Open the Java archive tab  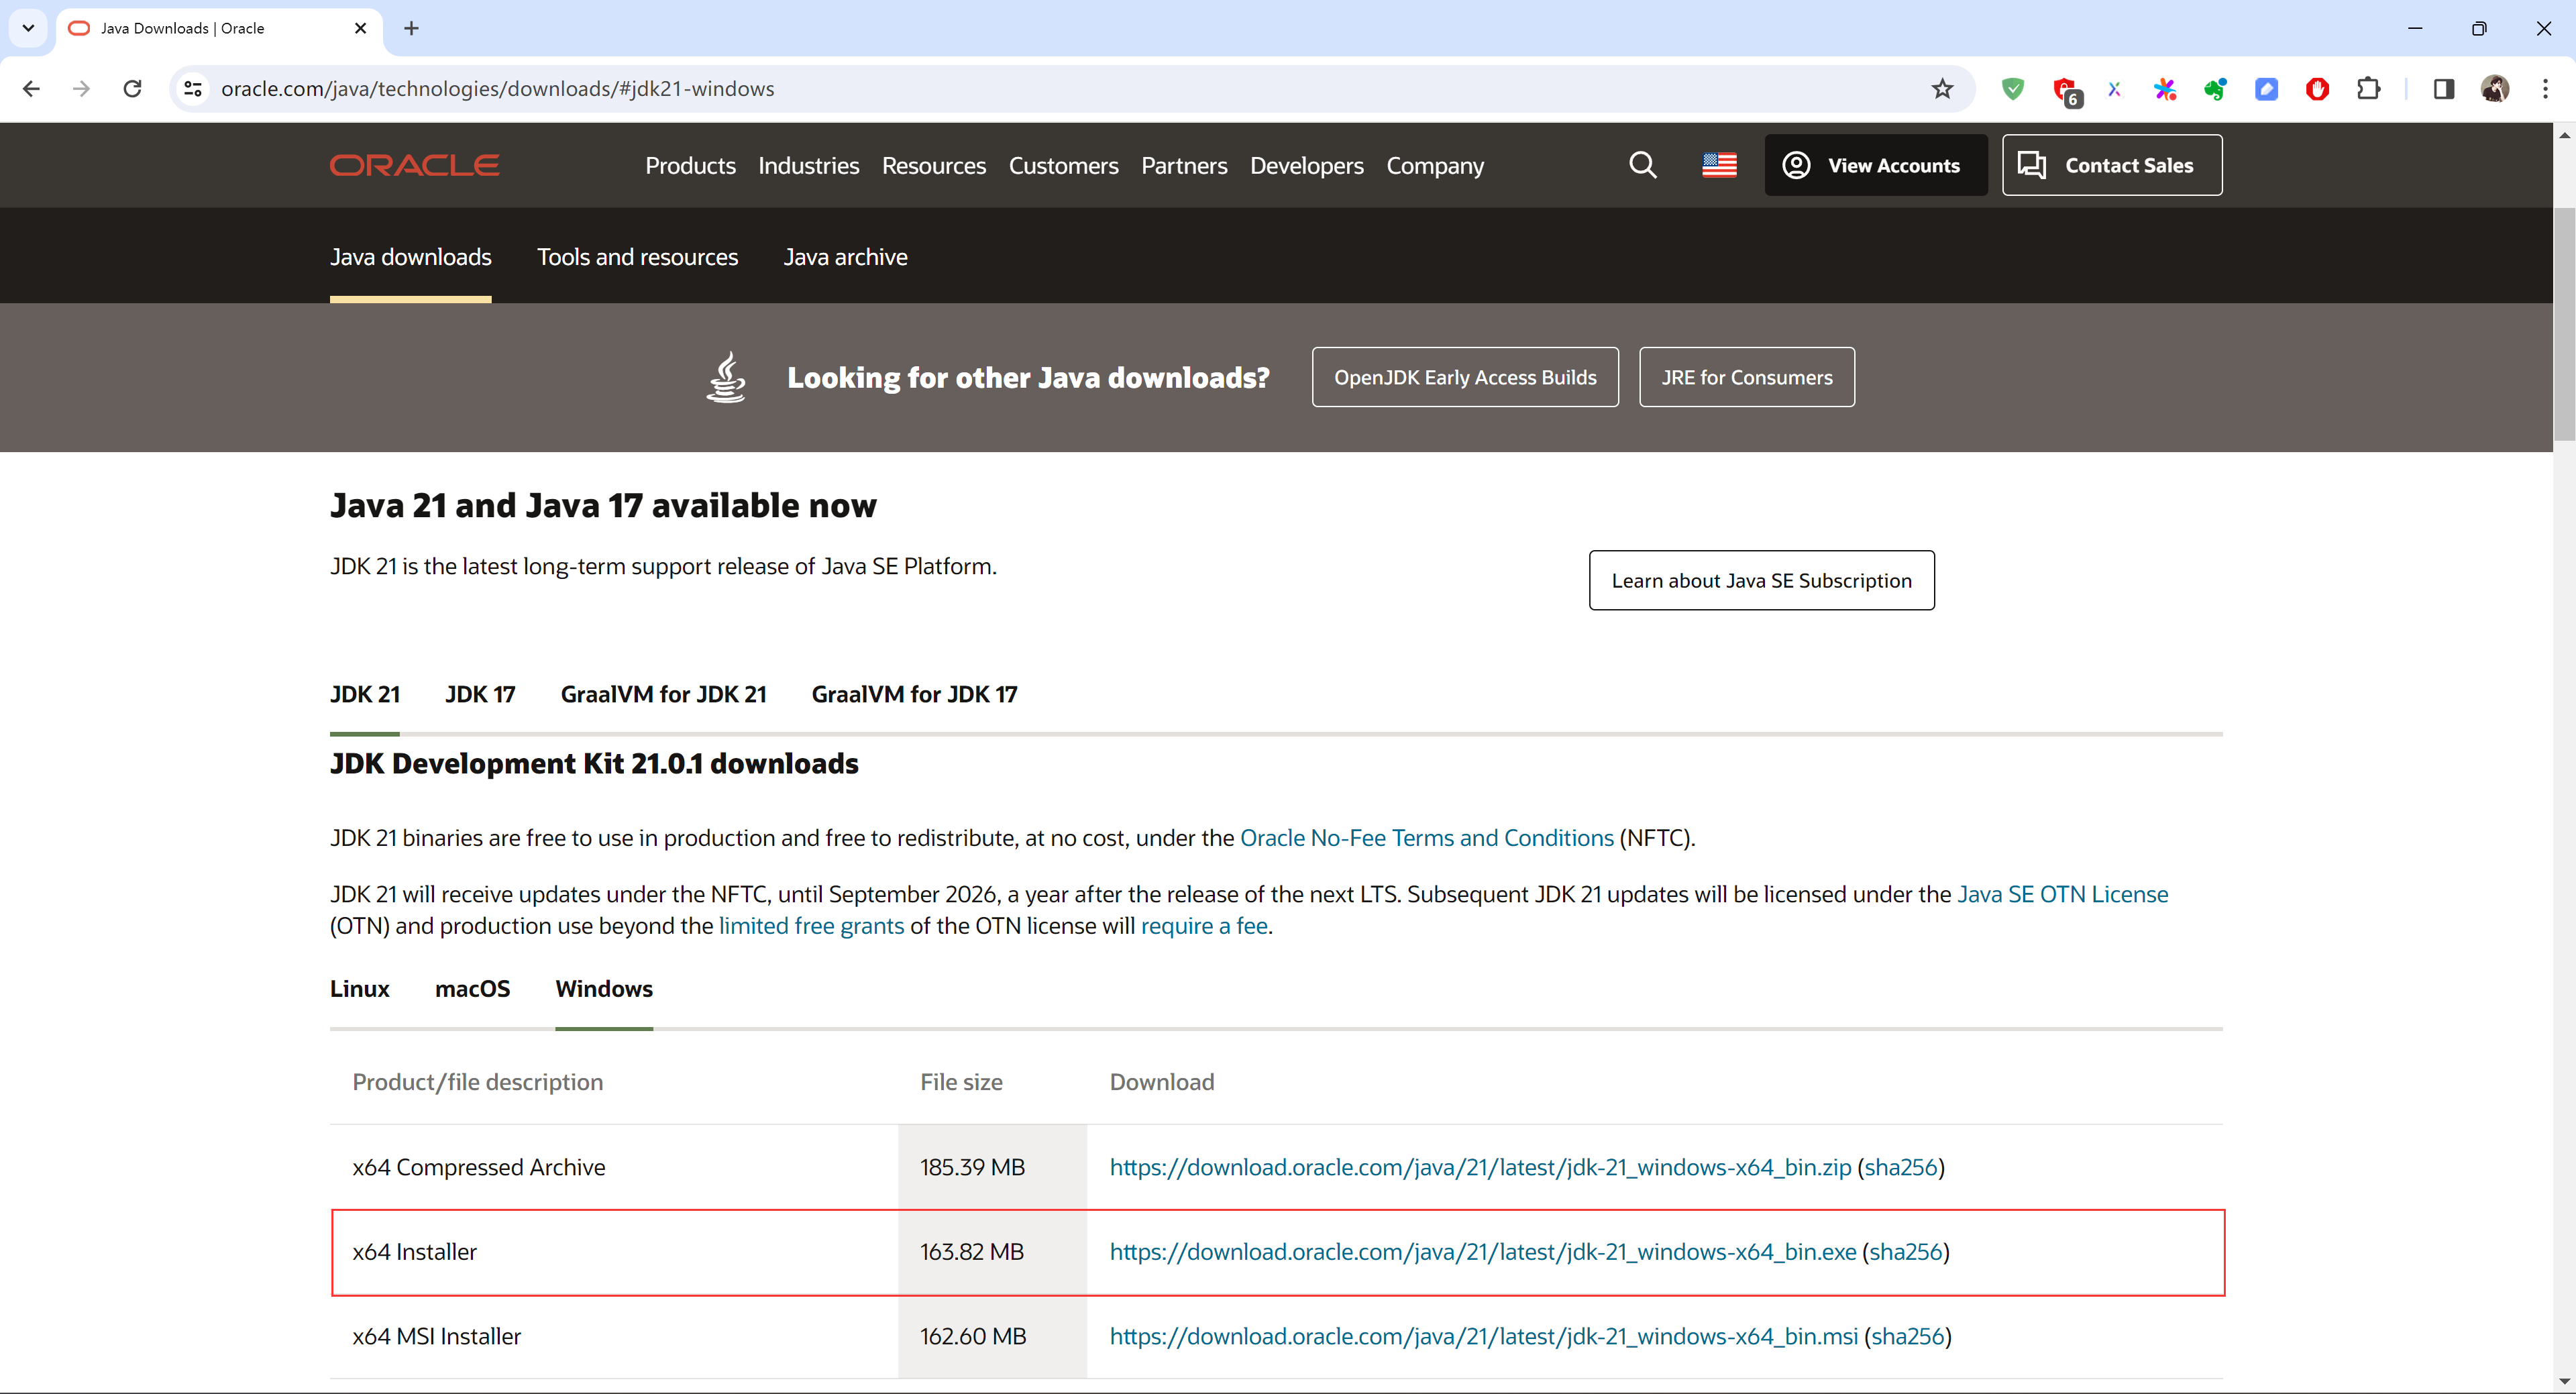tap(845, 257)
